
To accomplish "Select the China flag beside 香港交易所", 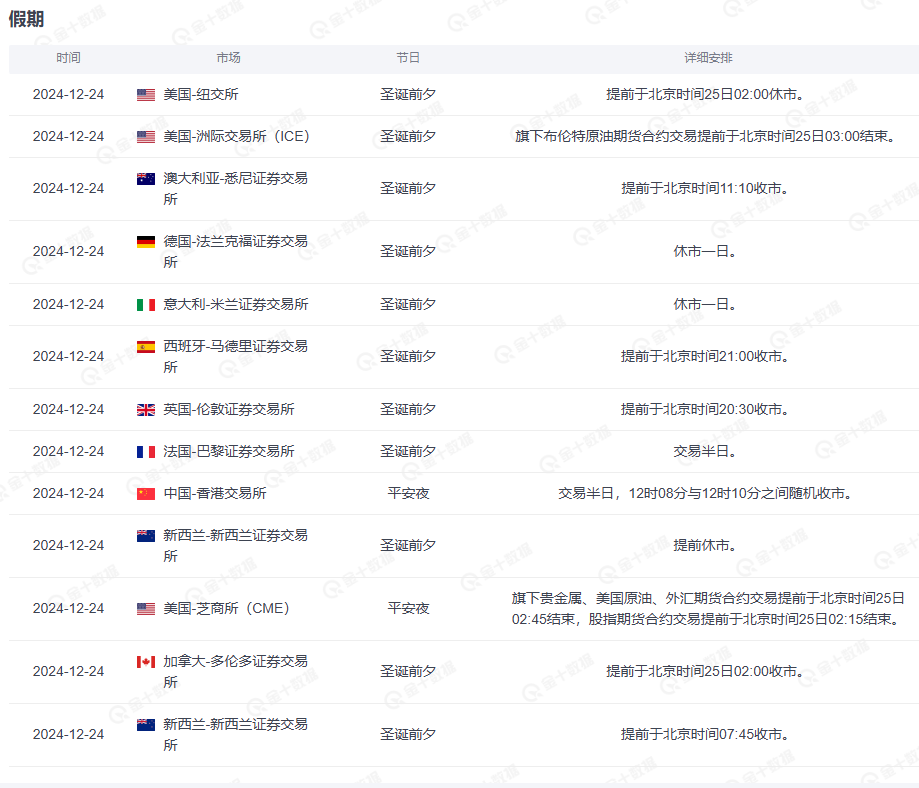I will [x=146, y=494].
